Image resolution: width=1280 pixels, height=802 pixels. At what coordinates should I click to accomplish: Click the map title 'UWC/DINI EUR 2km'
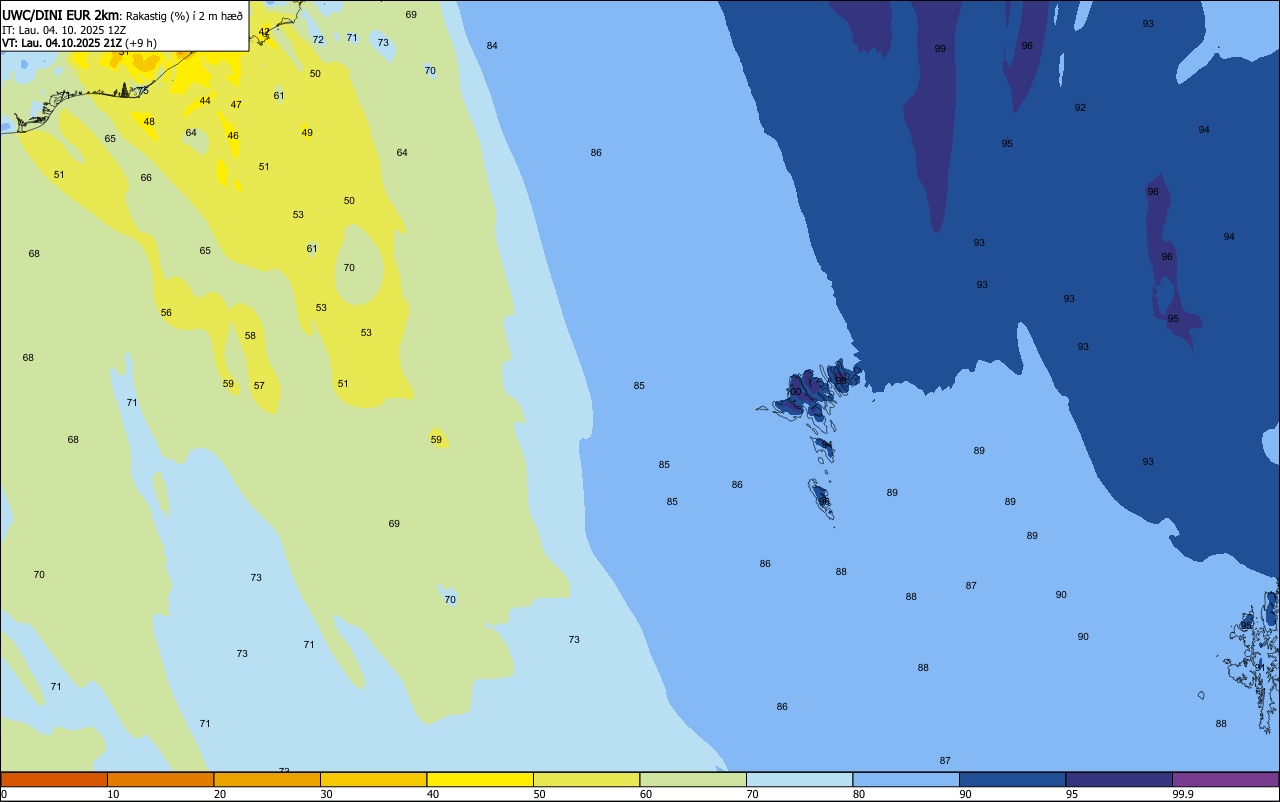click(x=61, y=15)
